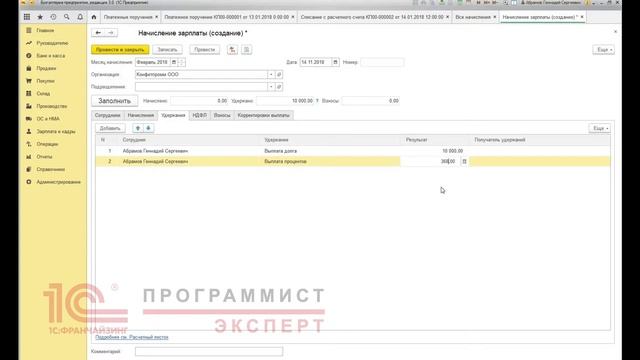Select the Удержания tab
Viewport: 640px width, 360px height.
[x=173, y=116]
